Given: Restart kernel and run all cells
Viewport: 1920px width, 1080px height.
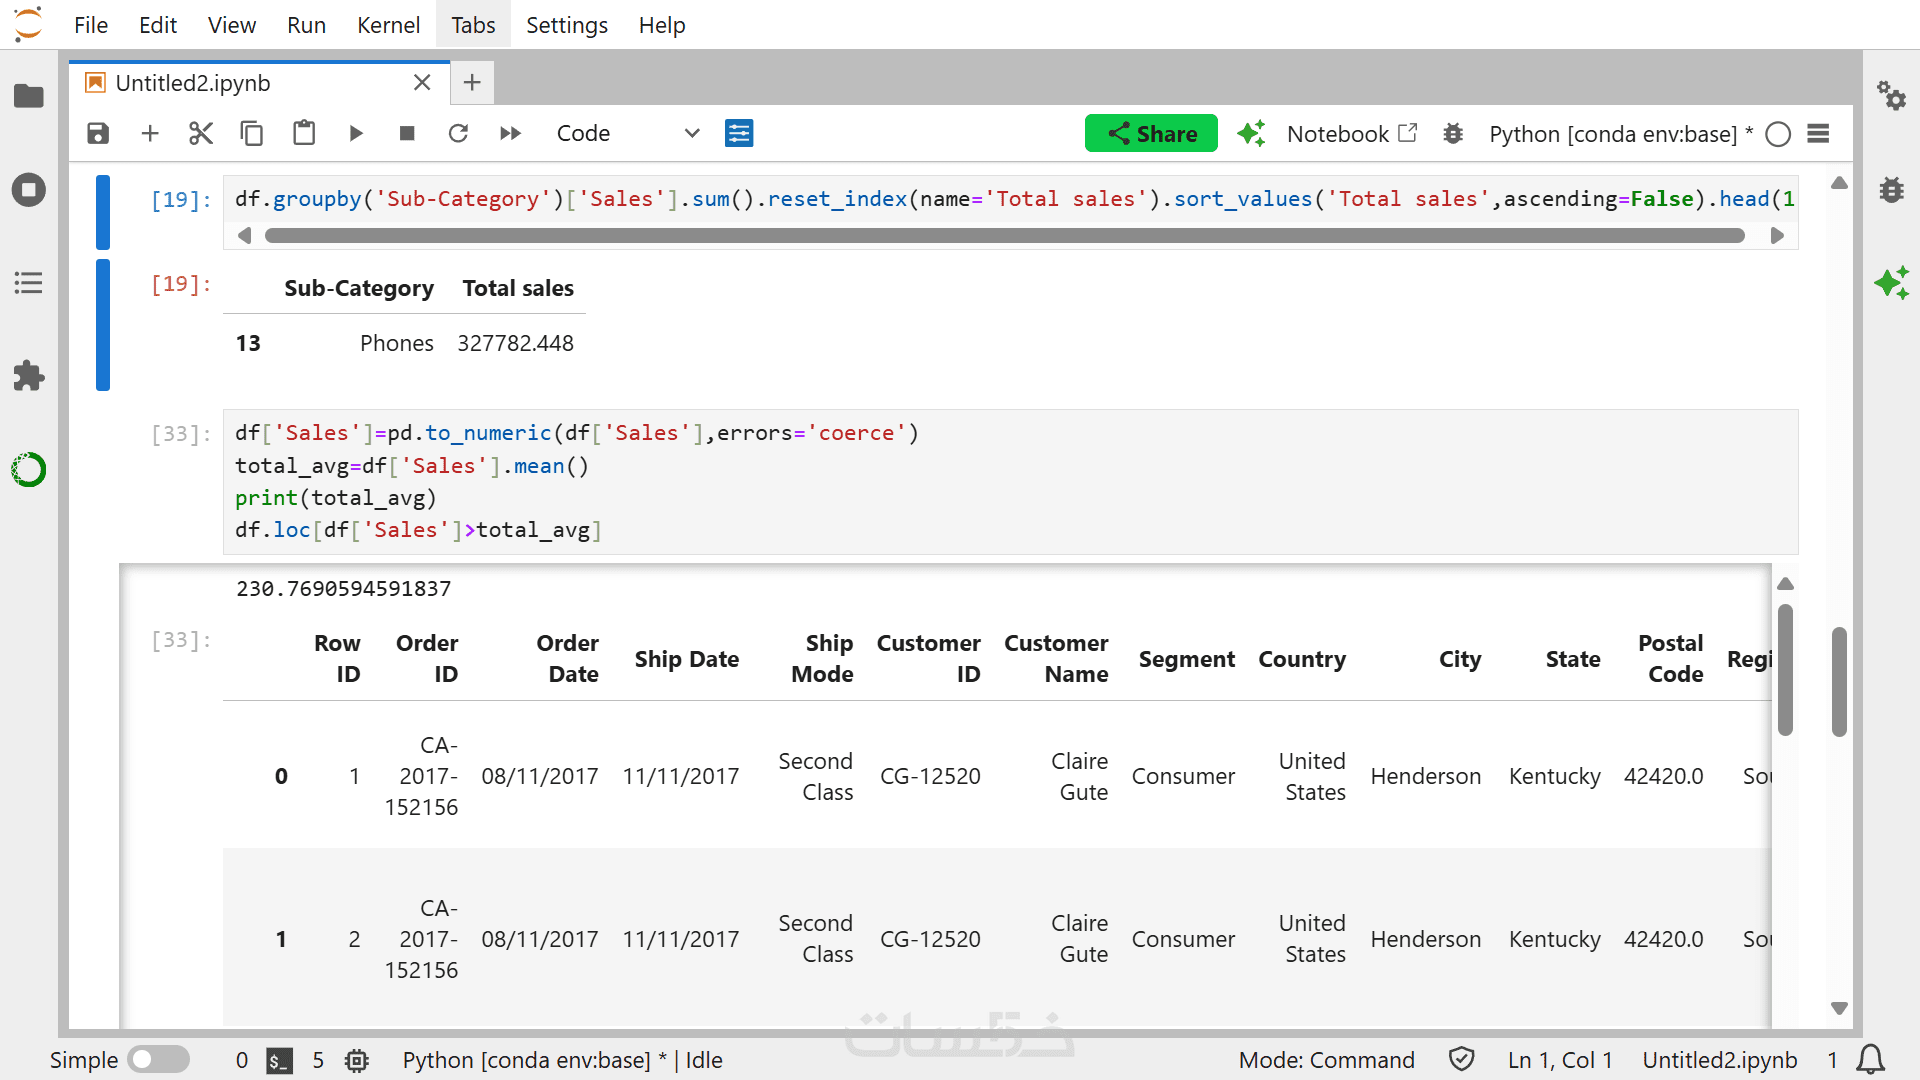Looking at the screenshot, I should pyautogui.click(x=510, y=133).
